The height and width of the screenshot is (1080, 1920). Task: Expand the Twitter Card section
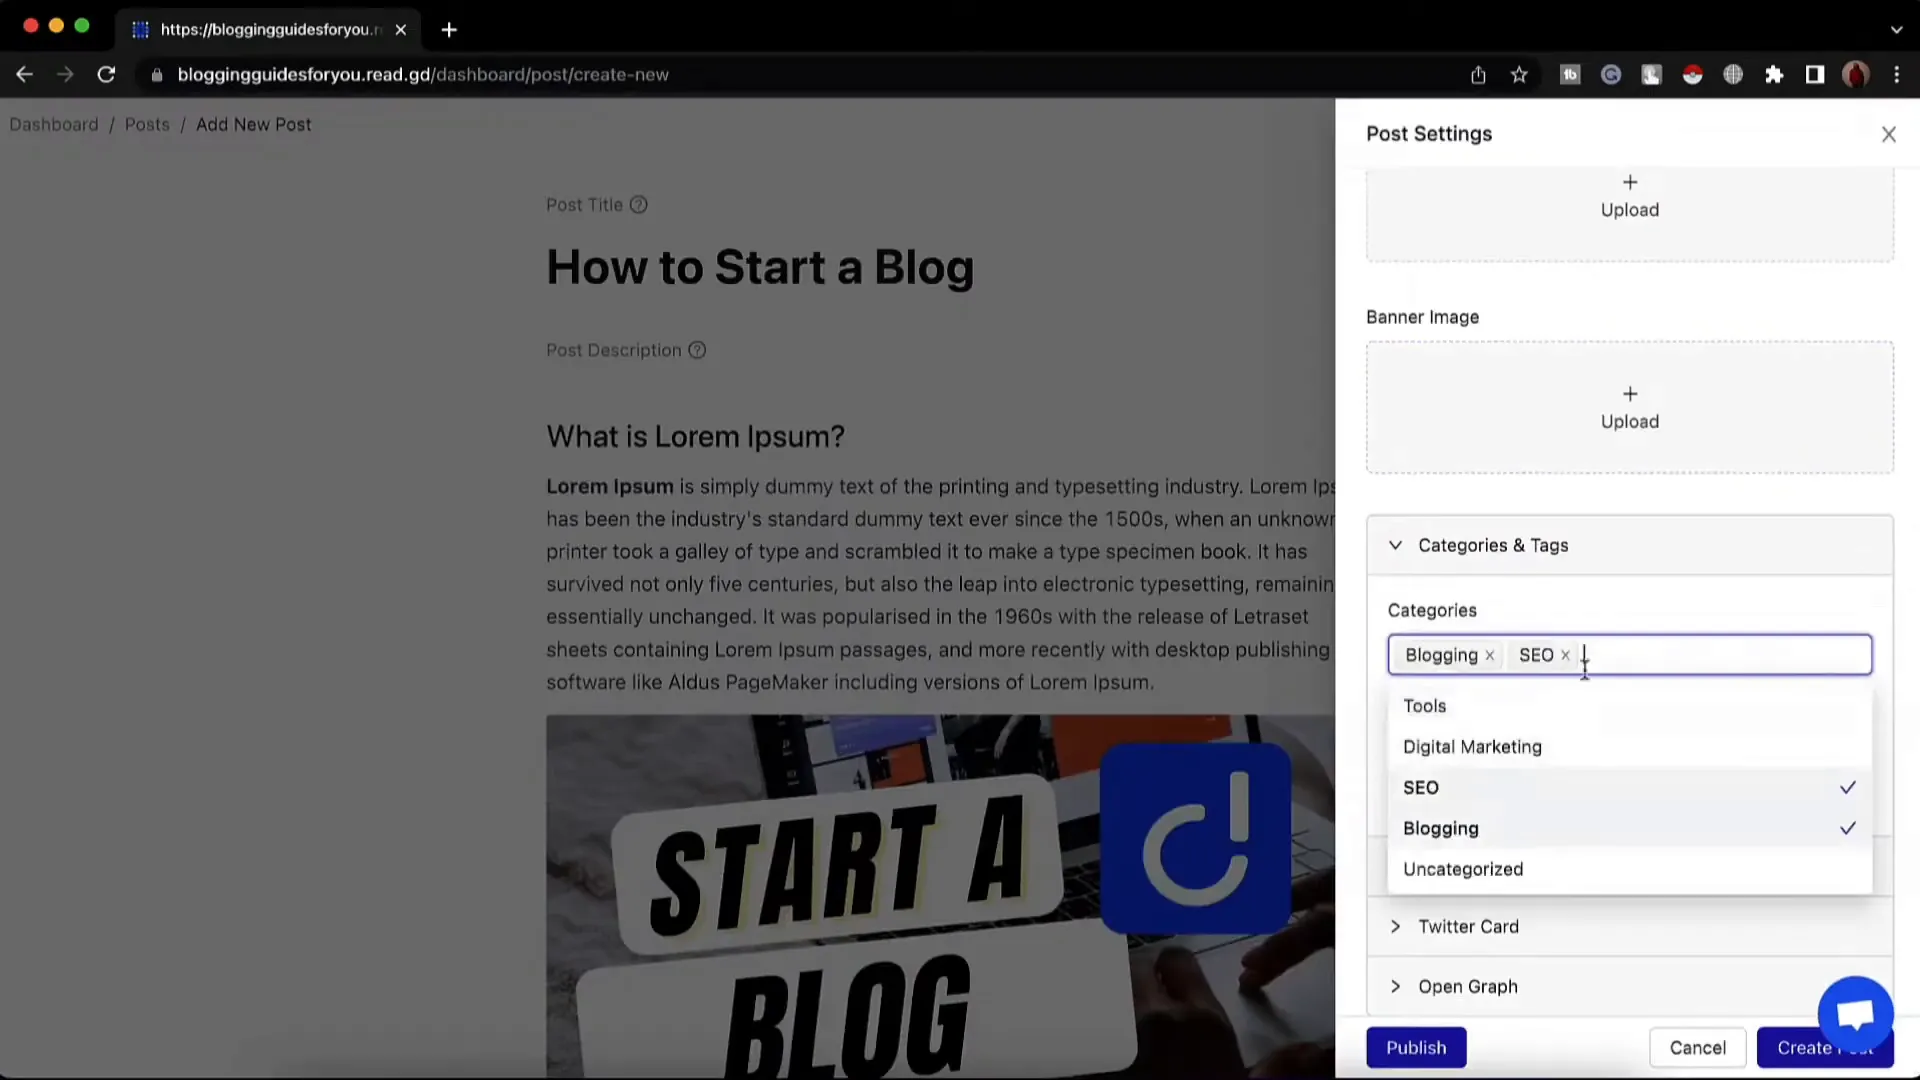(1630, 927)
